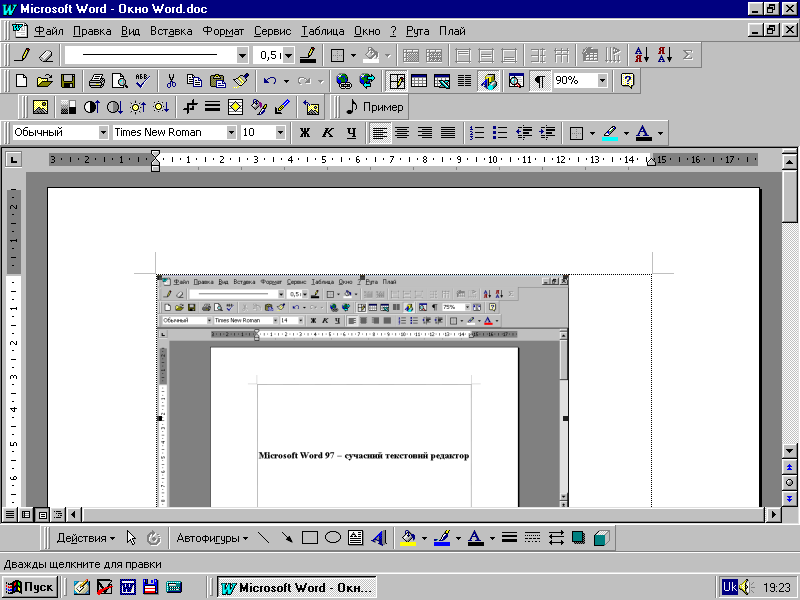Open the Пуск start button
The image size is (800, 600).
click(x=30, y=587)
